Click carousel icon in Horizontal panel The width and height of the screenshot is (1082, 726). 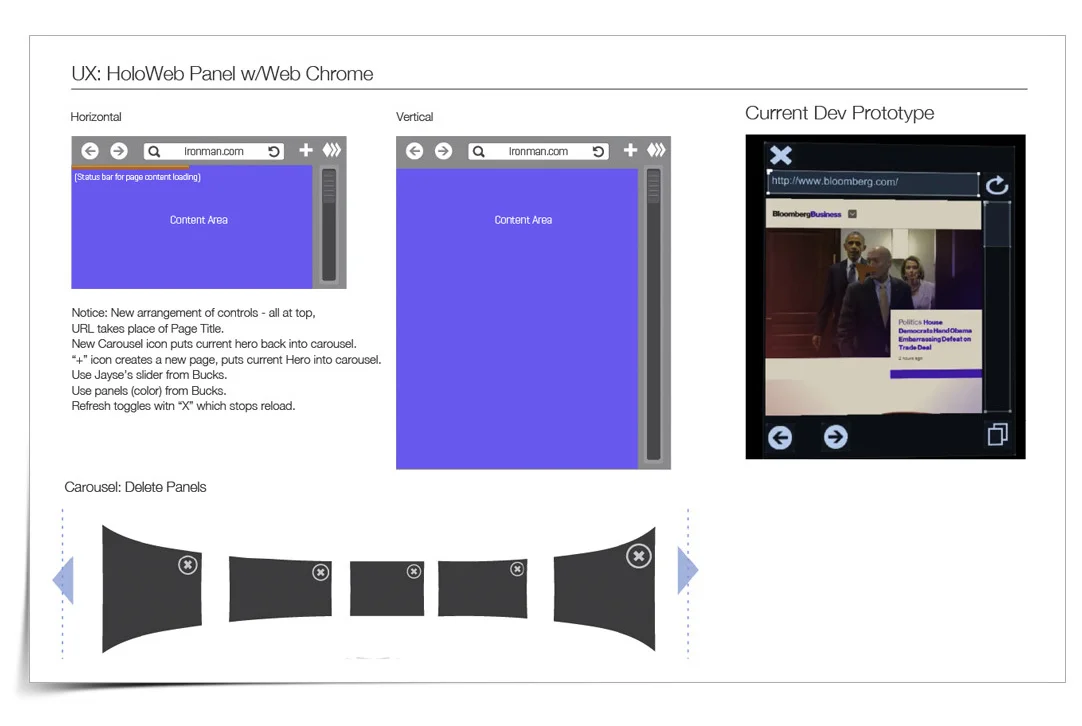332,150
